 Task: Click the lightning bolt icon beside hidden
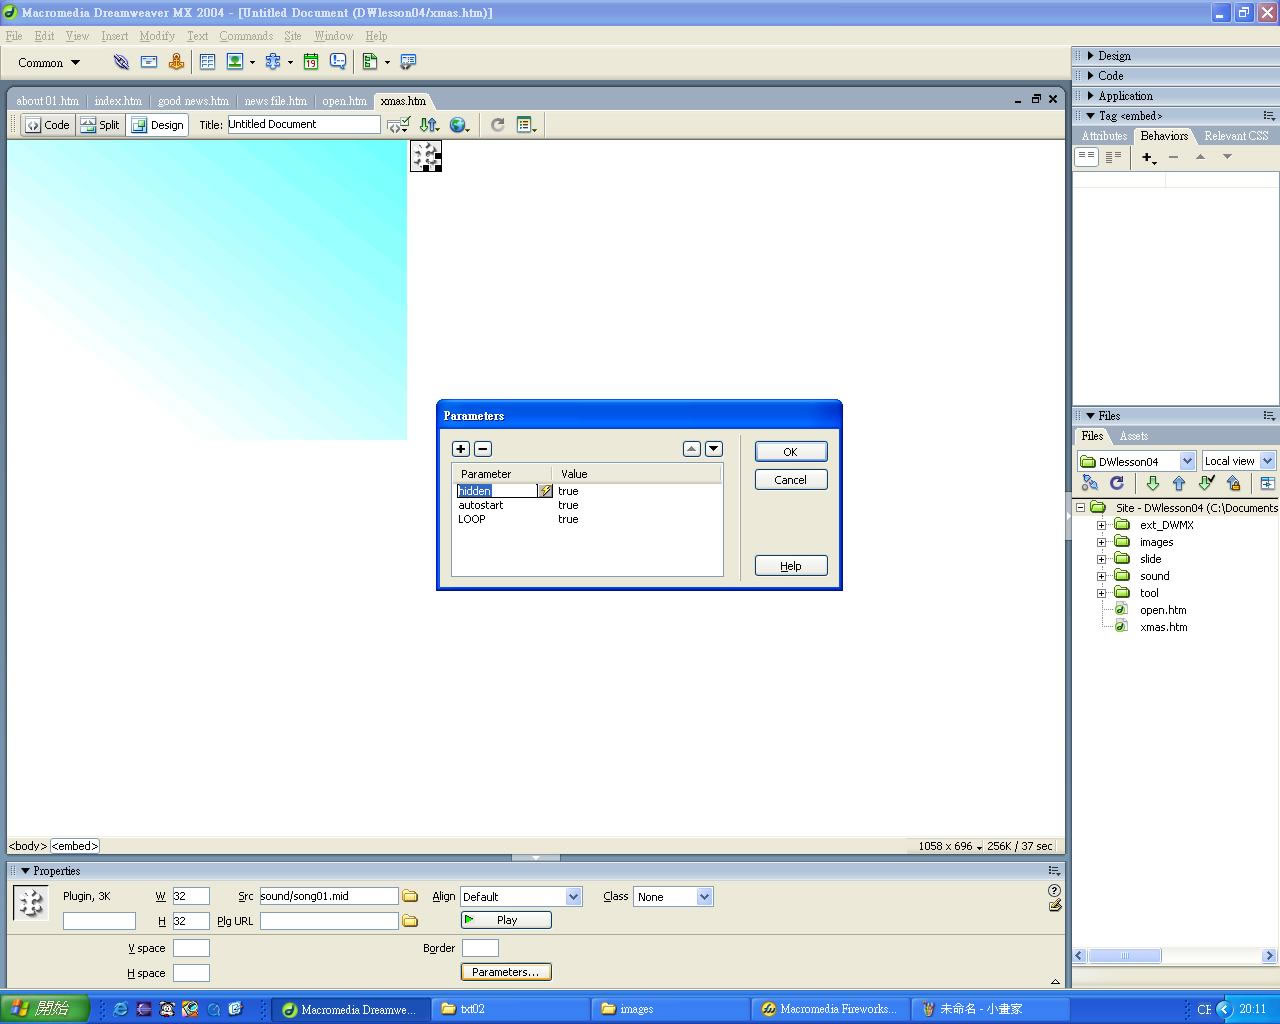545,491
